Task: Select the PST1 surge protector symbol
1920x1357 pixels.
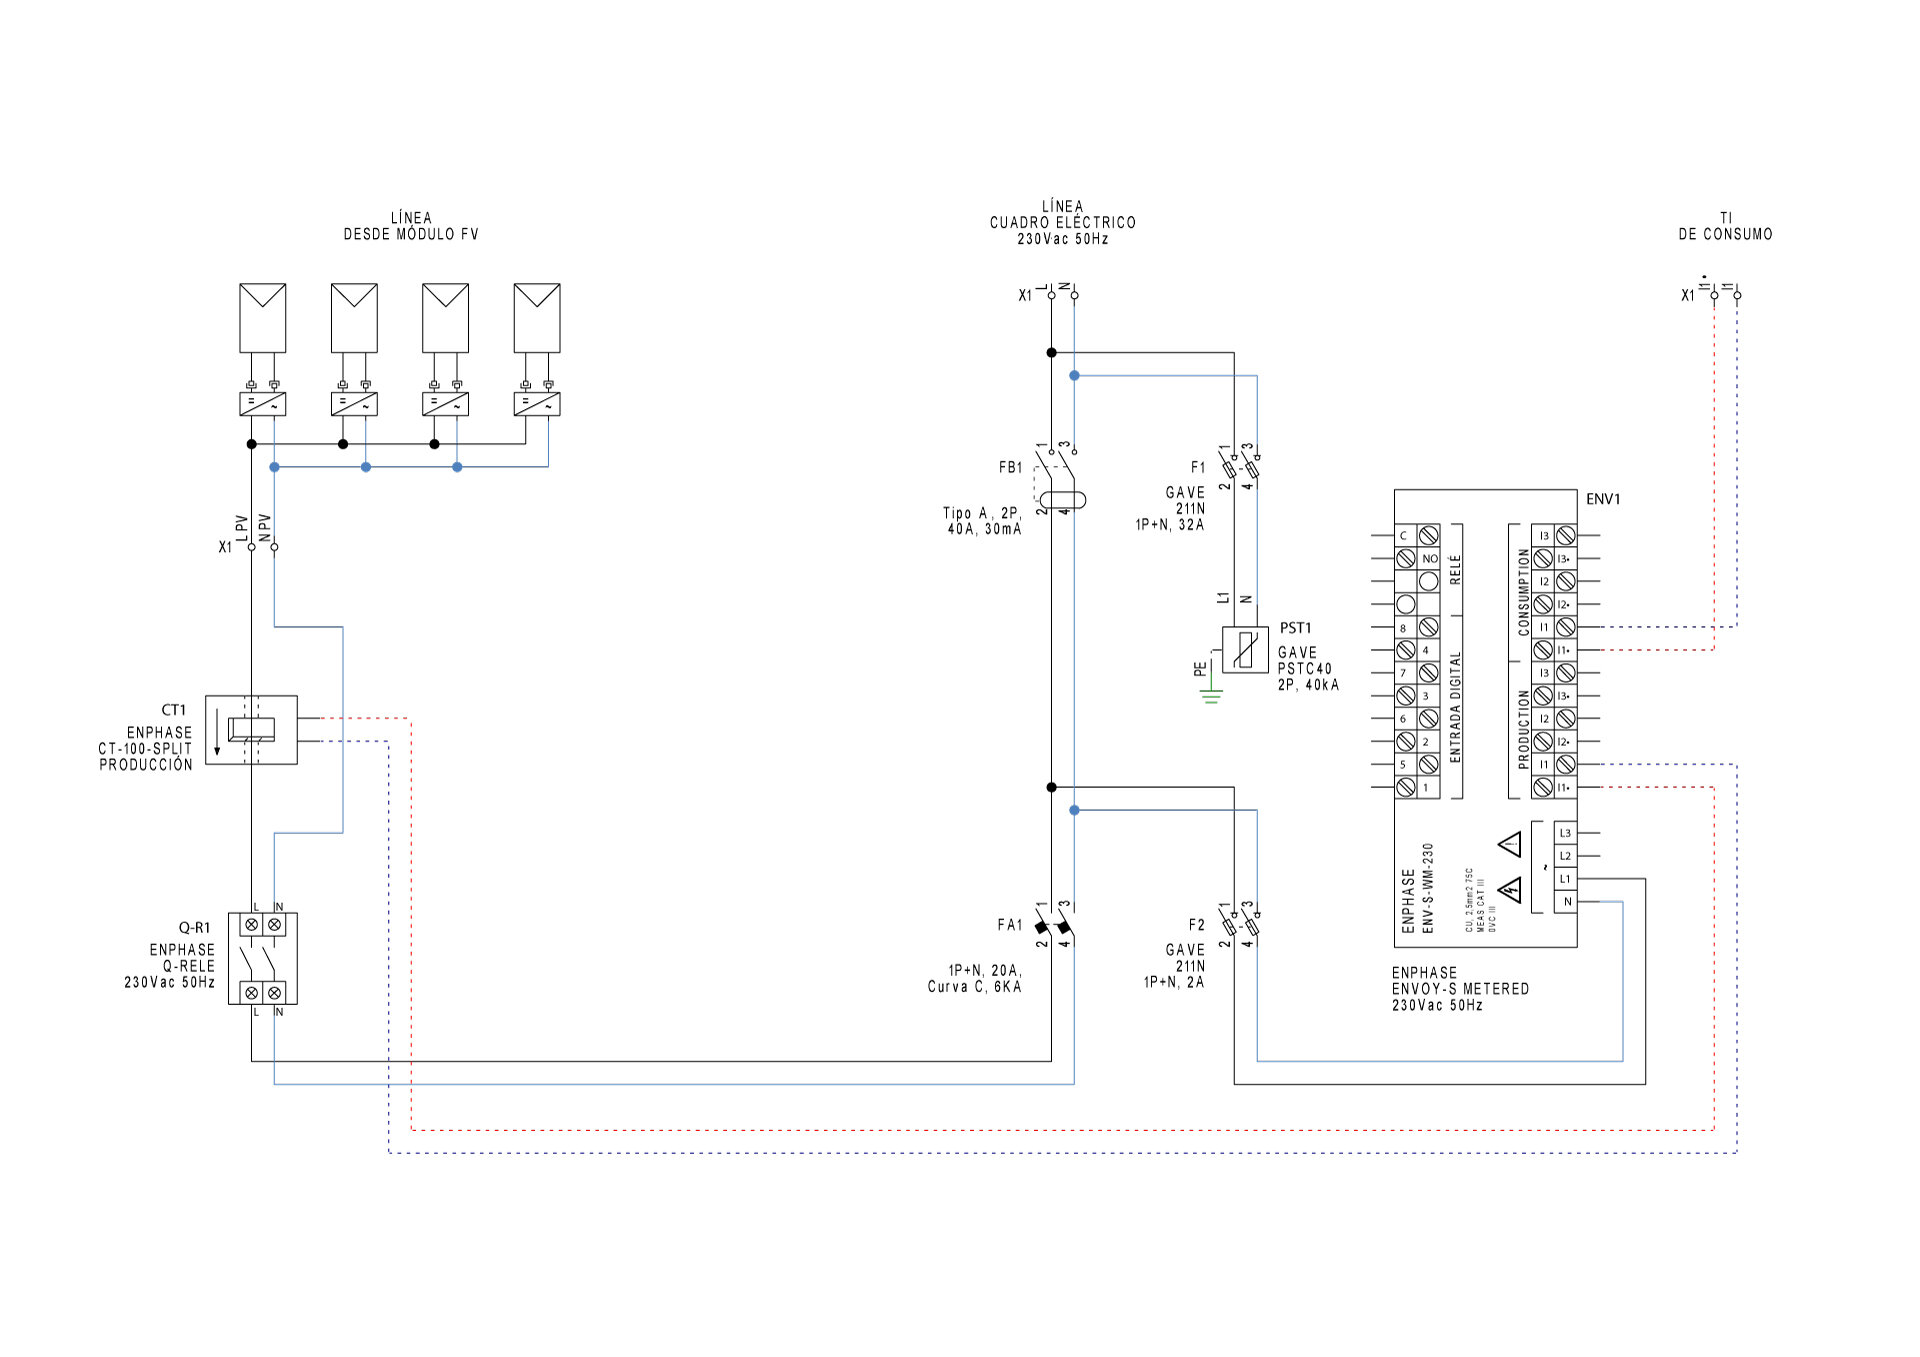Action: pos(1245,650)
